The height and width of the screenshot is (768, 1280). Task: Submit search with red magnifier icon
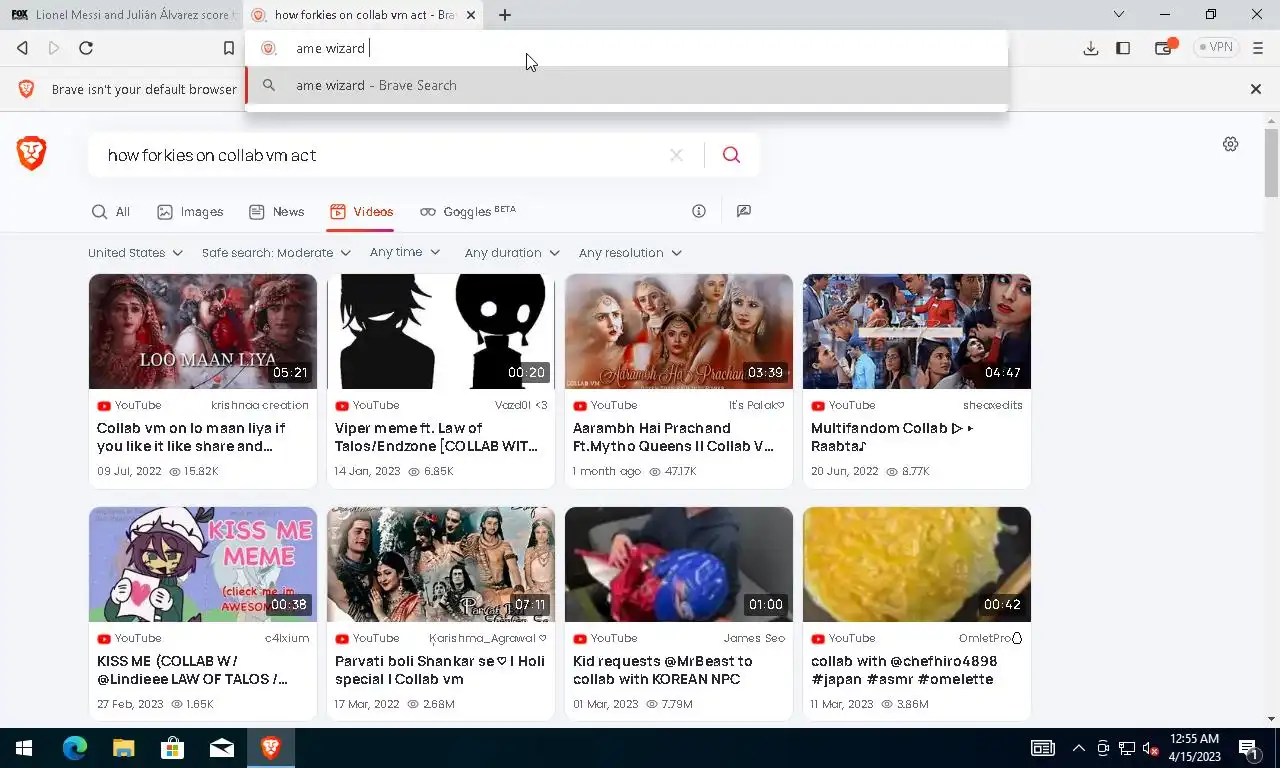tap(731, 155)
